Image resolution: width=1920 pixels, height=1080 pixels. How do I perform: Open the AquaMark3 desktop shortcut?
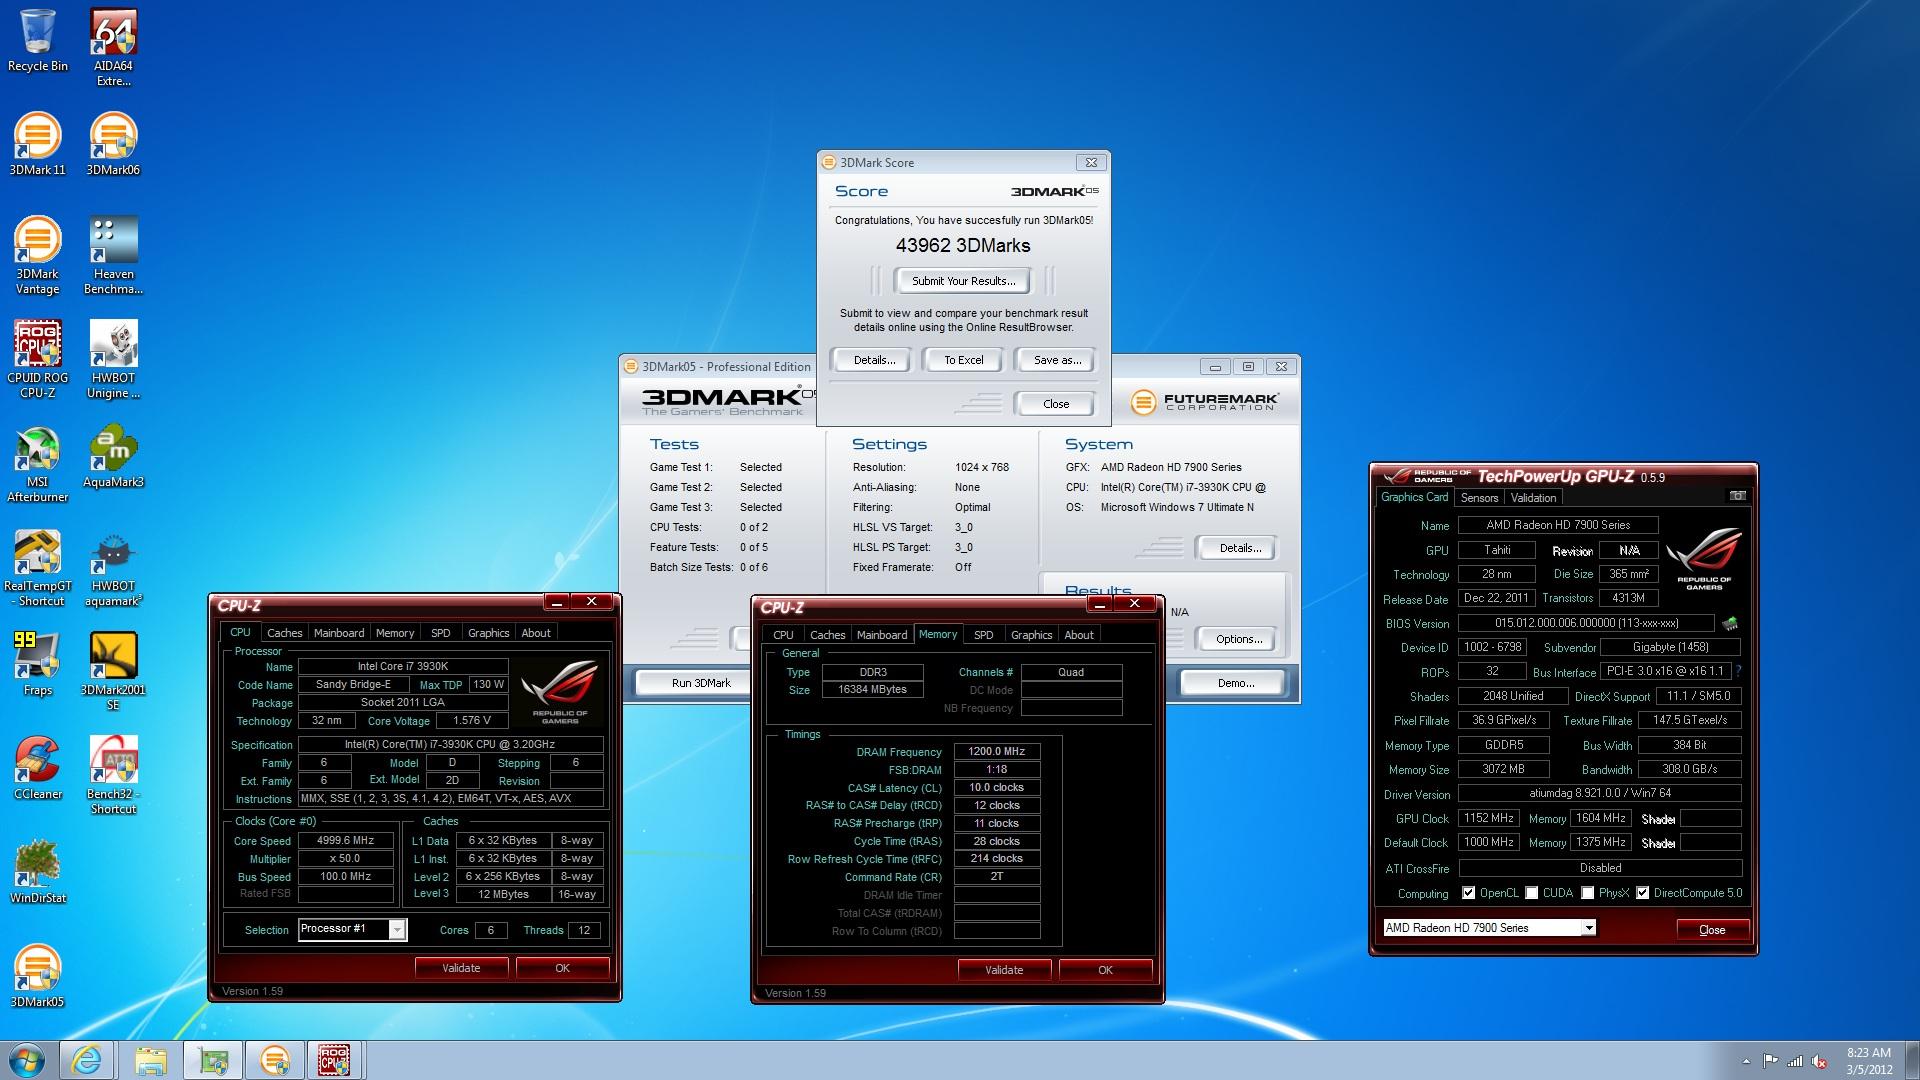(x=113, y=456)
